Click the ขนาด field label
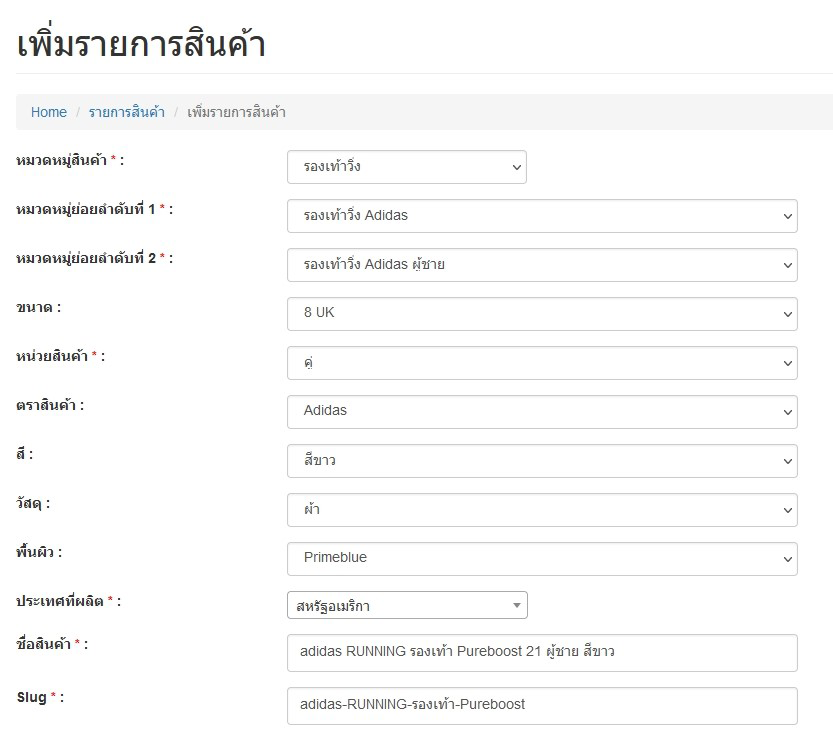This screenshot has height=733, width=833. (38, 307)
